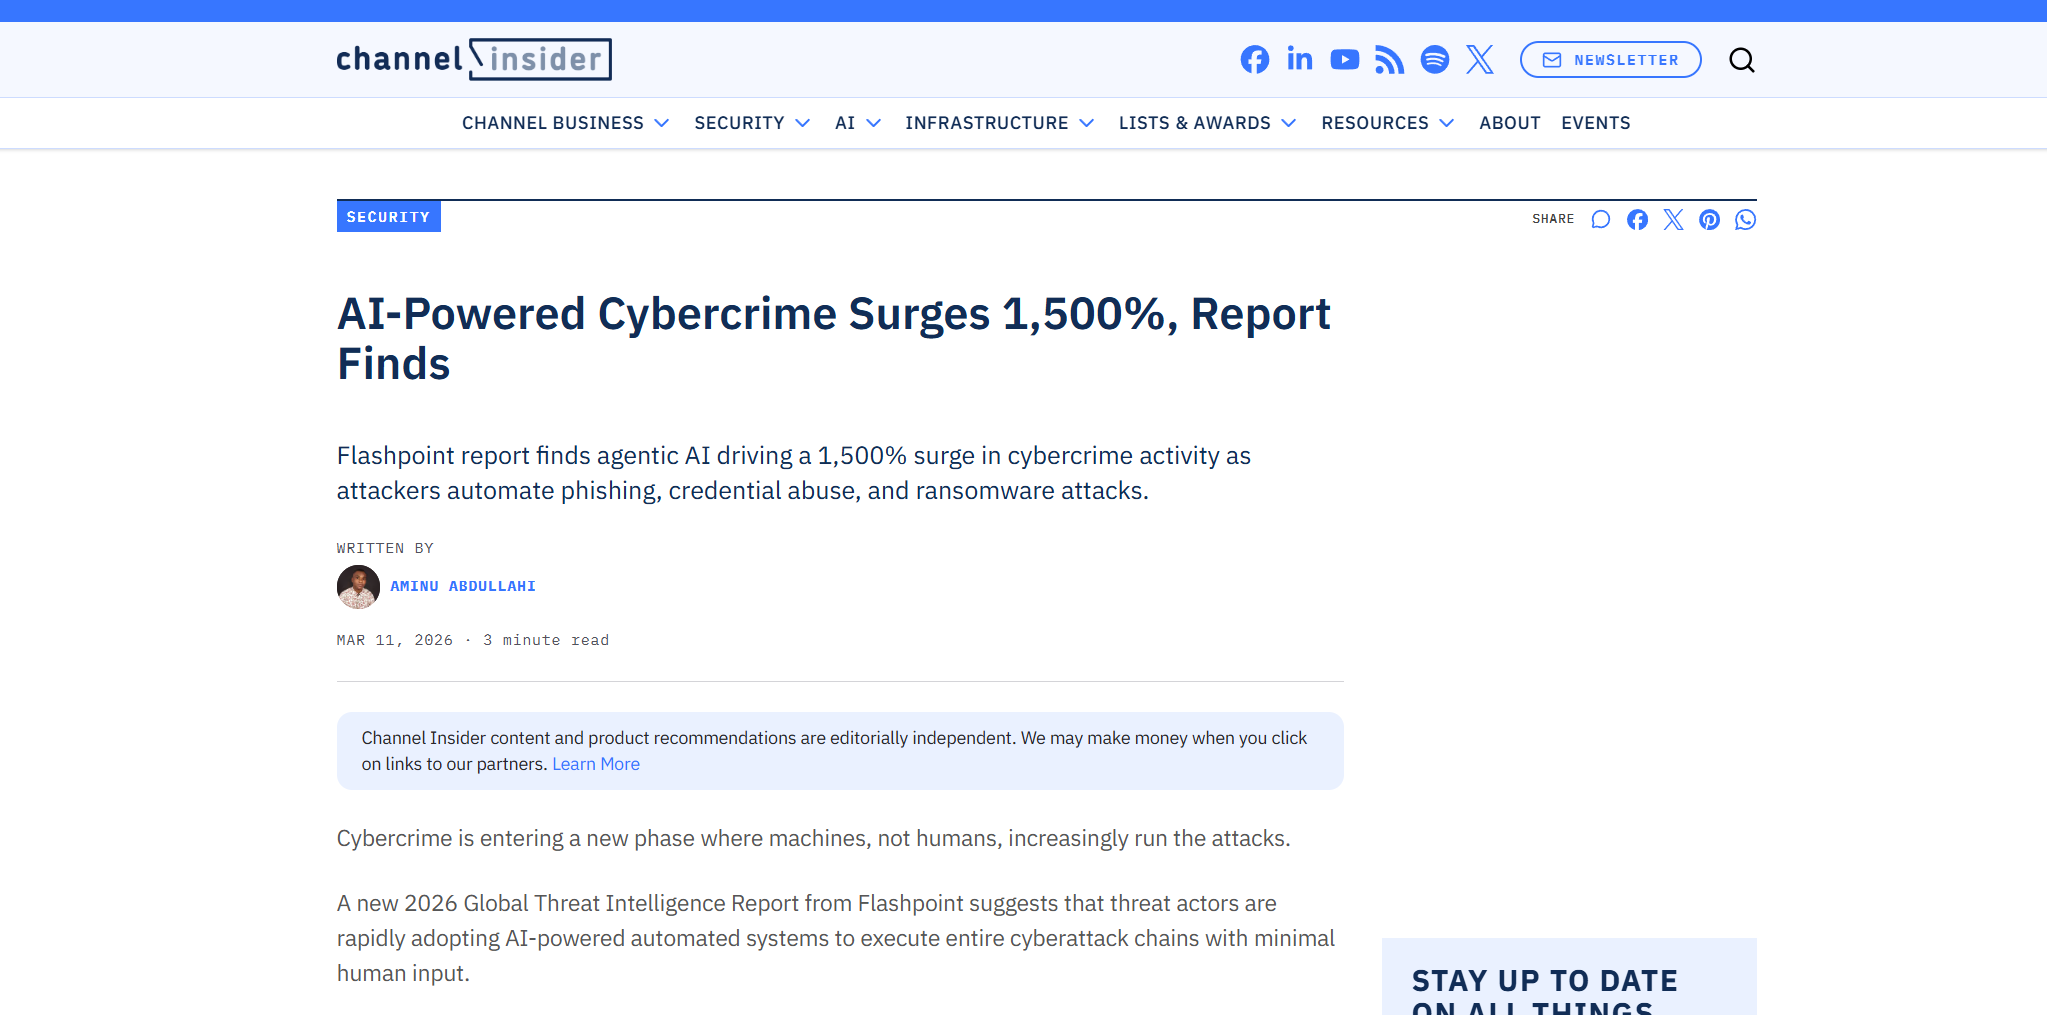2047x1015 pixels.
Task: Click the author's avatar photo
Action: coord(358,587)
